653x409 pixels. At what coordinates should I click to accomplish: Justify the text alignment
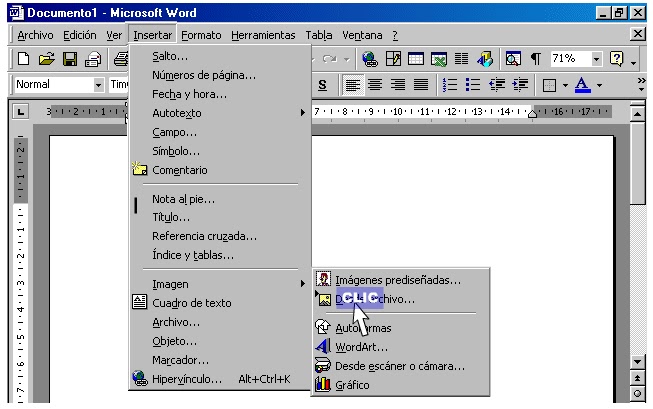point(421,85)
